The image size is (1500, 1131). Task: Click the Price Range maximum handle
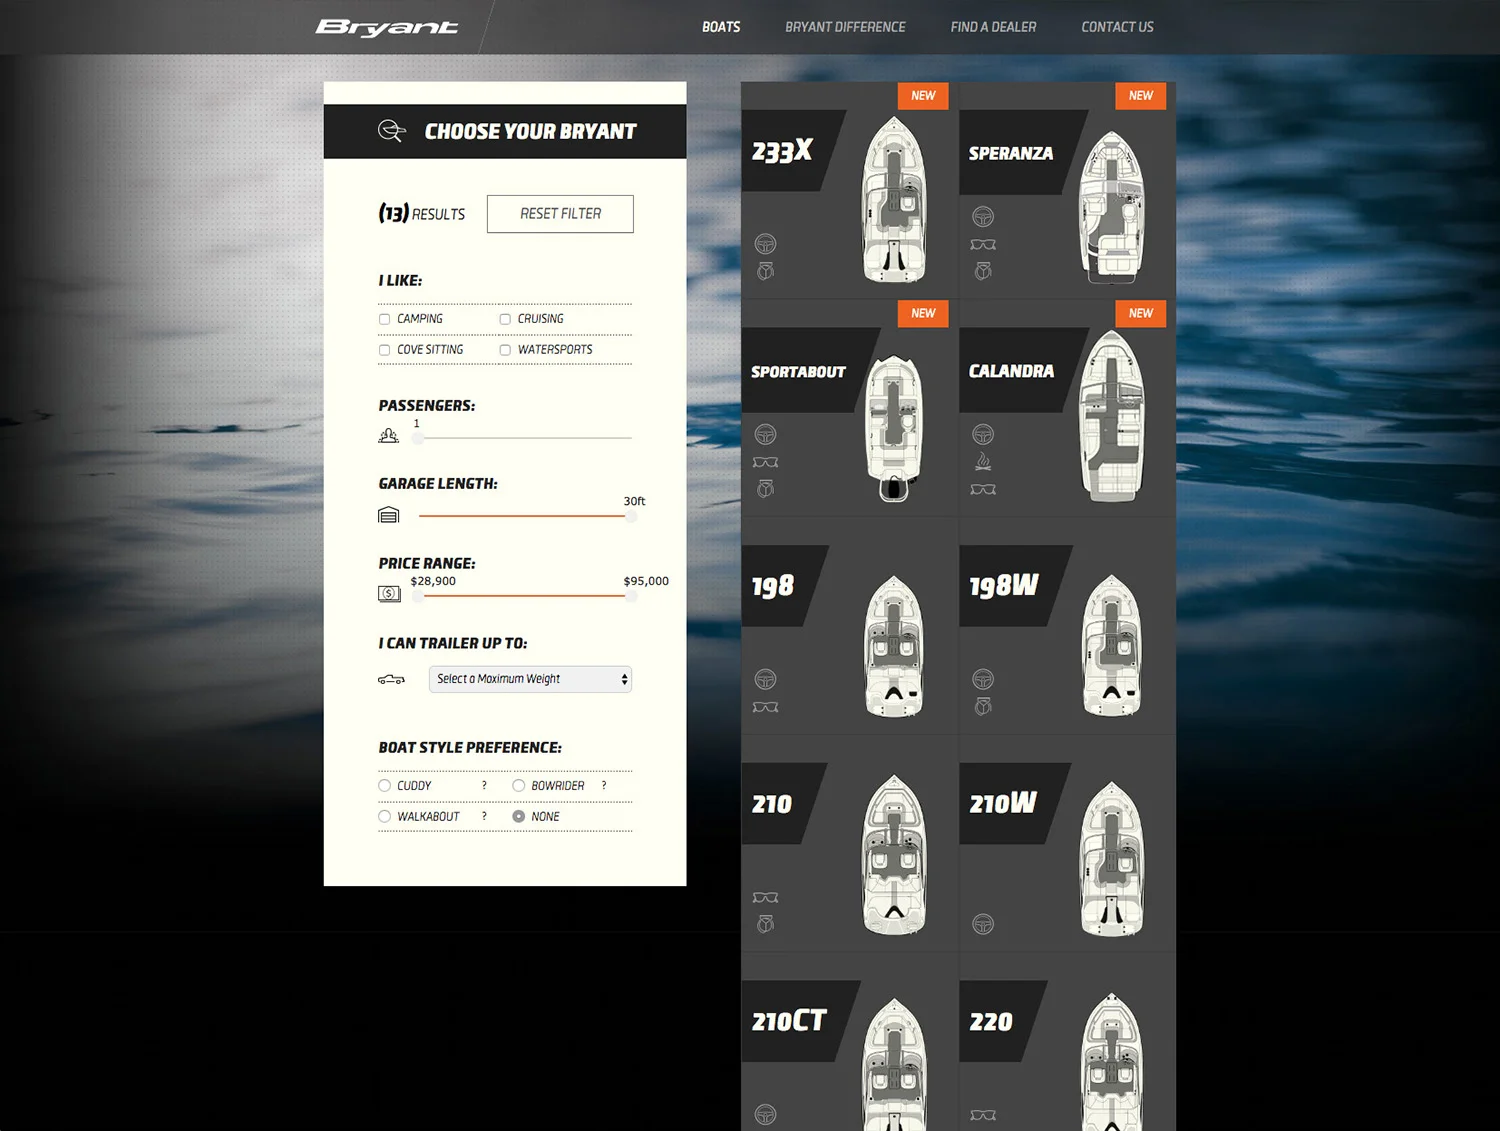631,596
